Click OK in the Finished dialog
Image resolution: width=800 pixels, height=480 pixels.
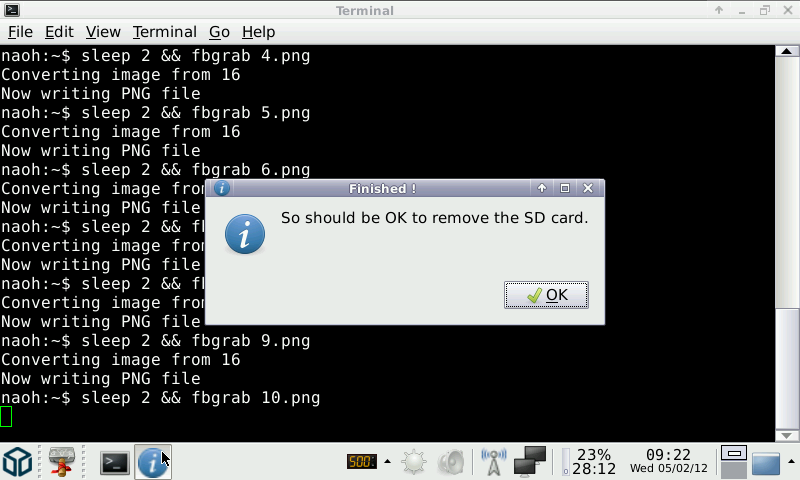tap(546, 295)
